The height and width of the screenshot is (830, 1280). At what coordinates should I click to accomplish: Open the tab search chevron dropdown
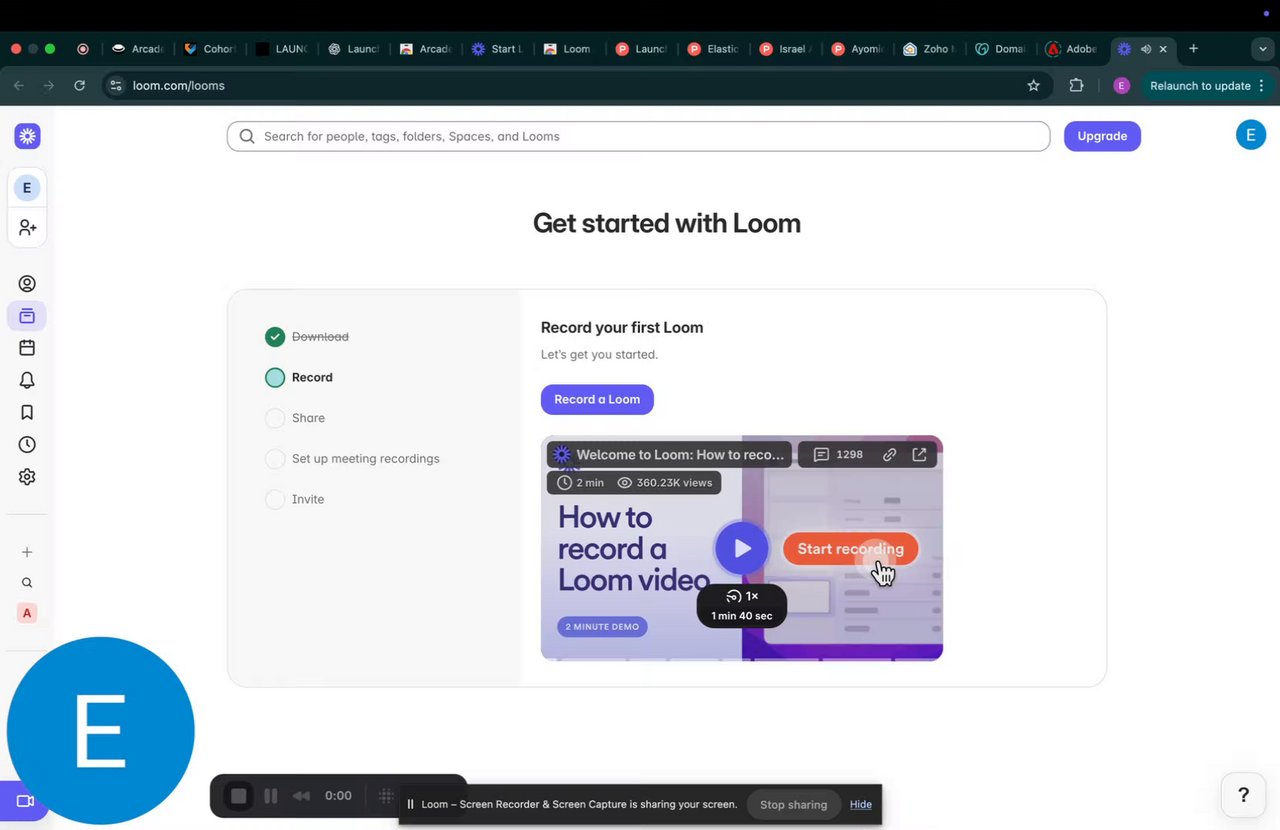tap(1263, 49)
